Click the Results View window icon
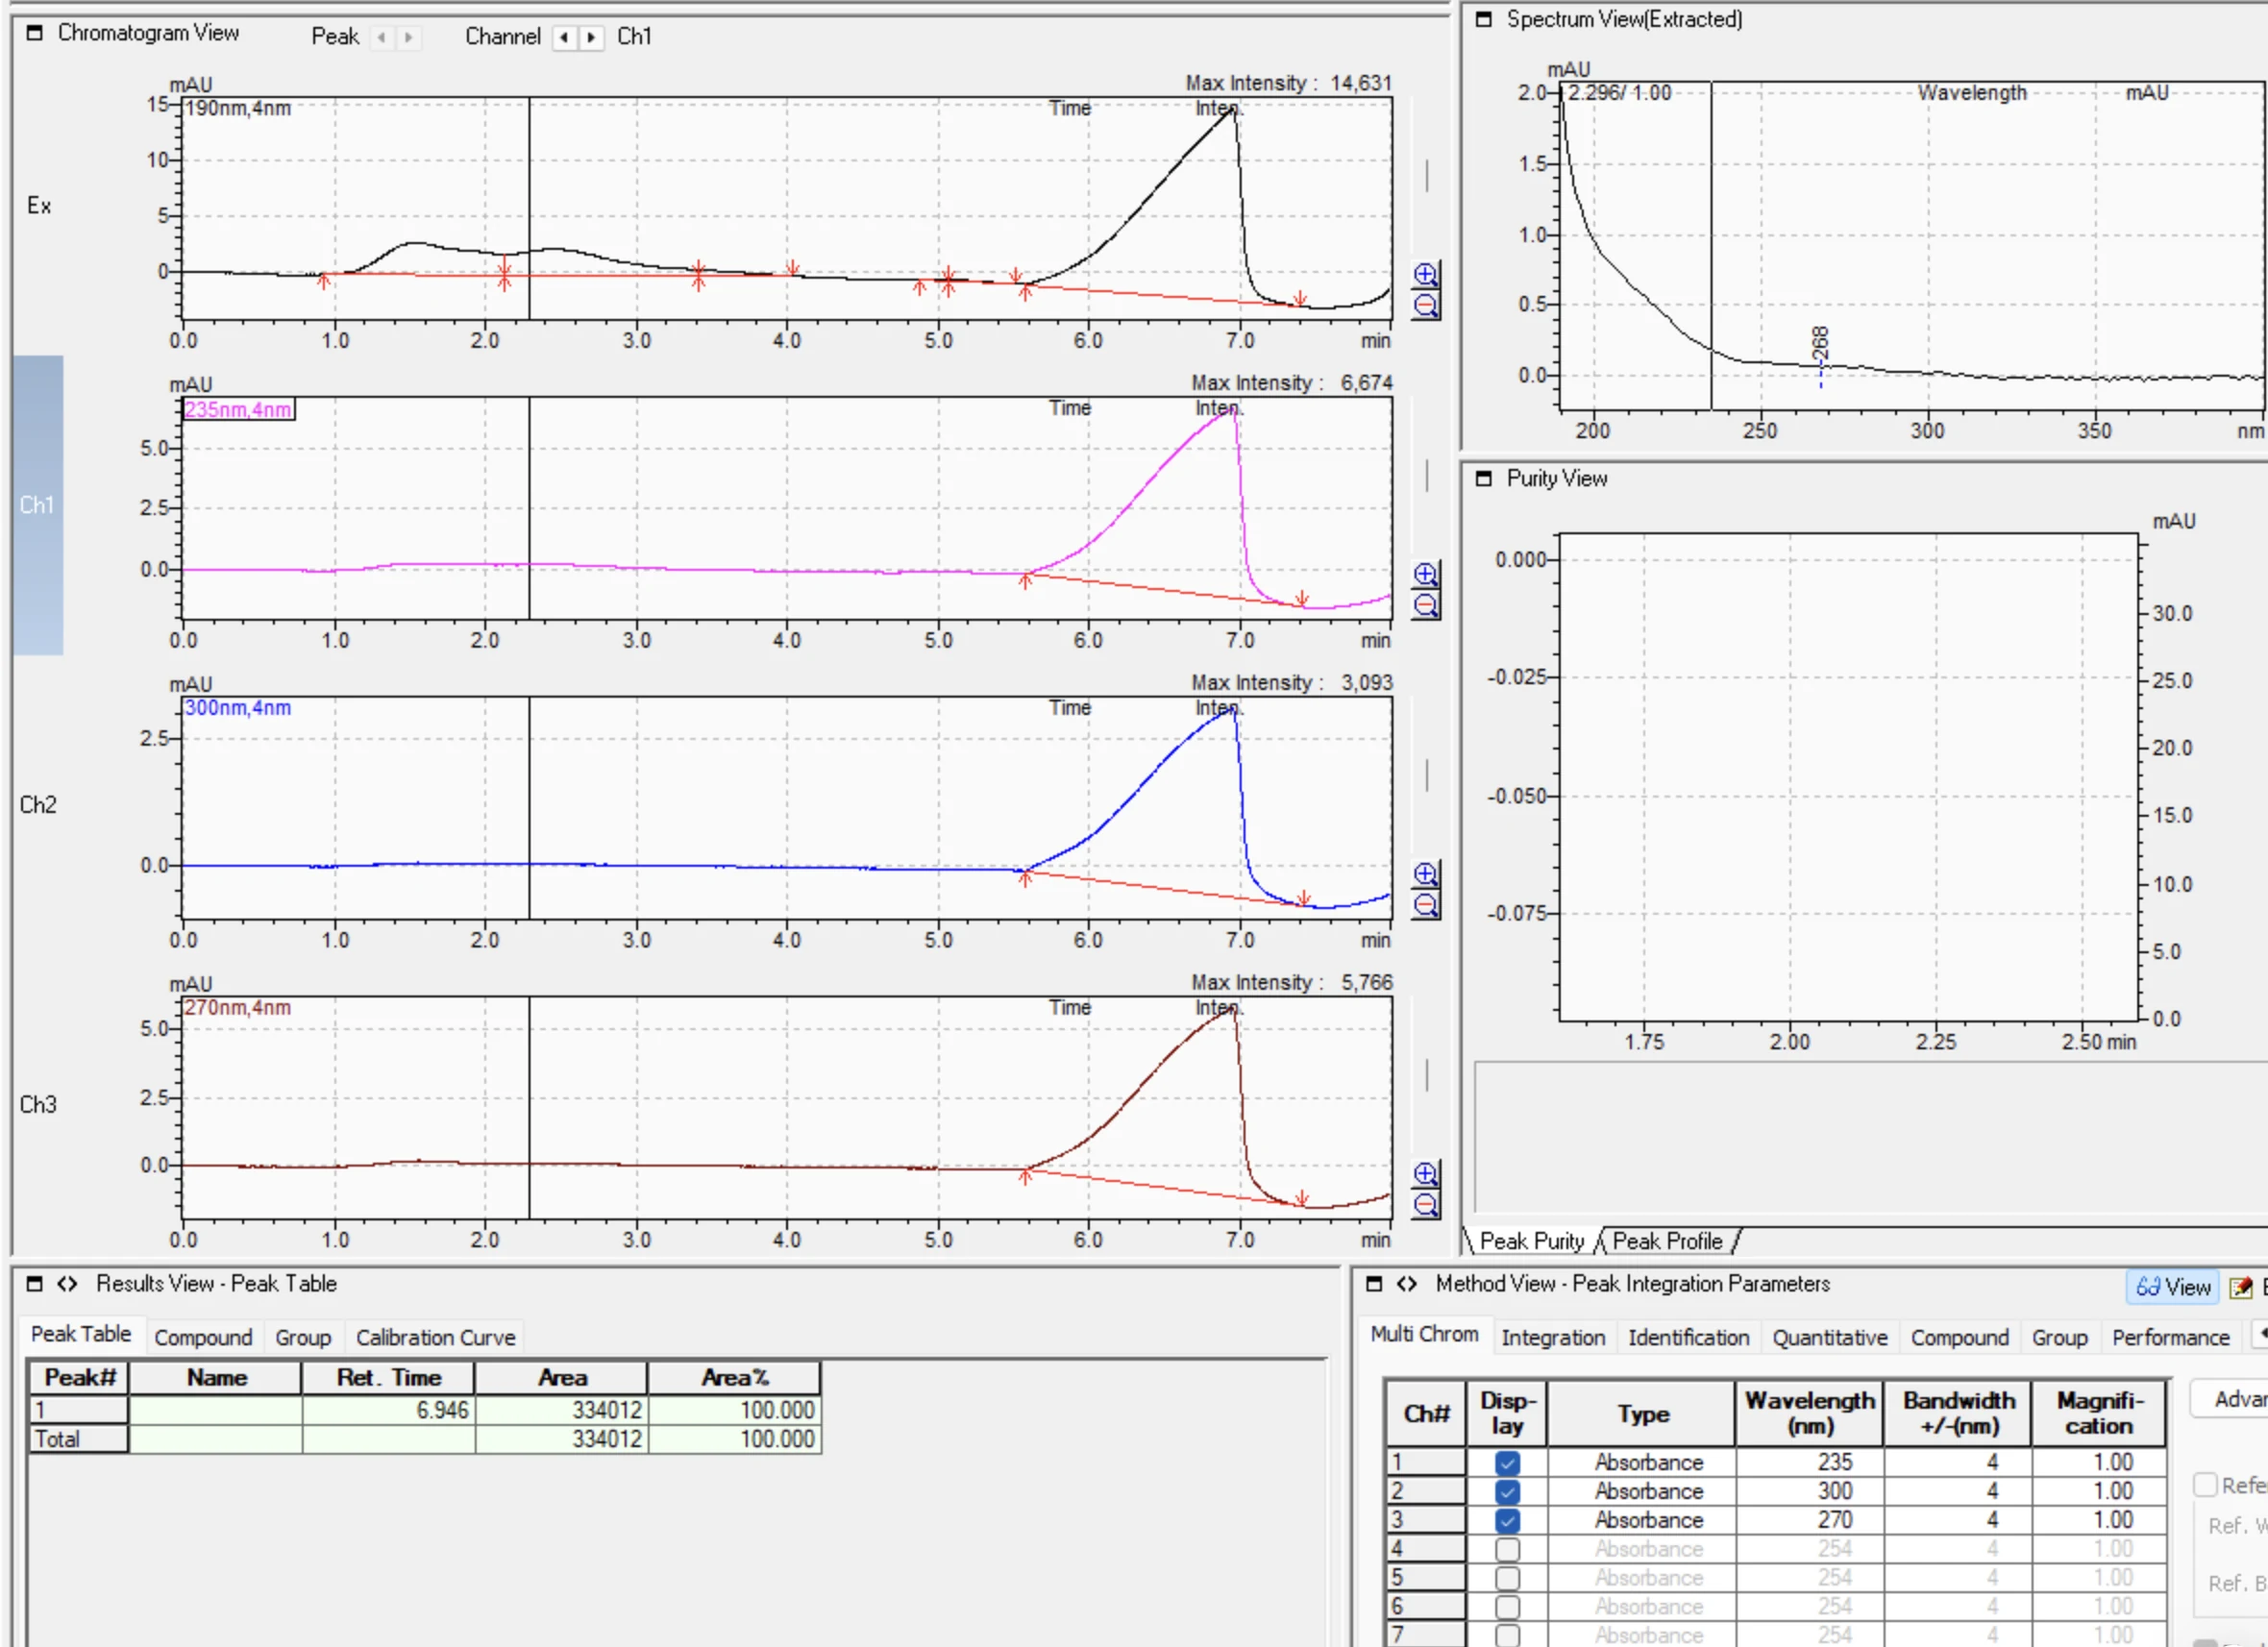 [x=35, y=1284]
